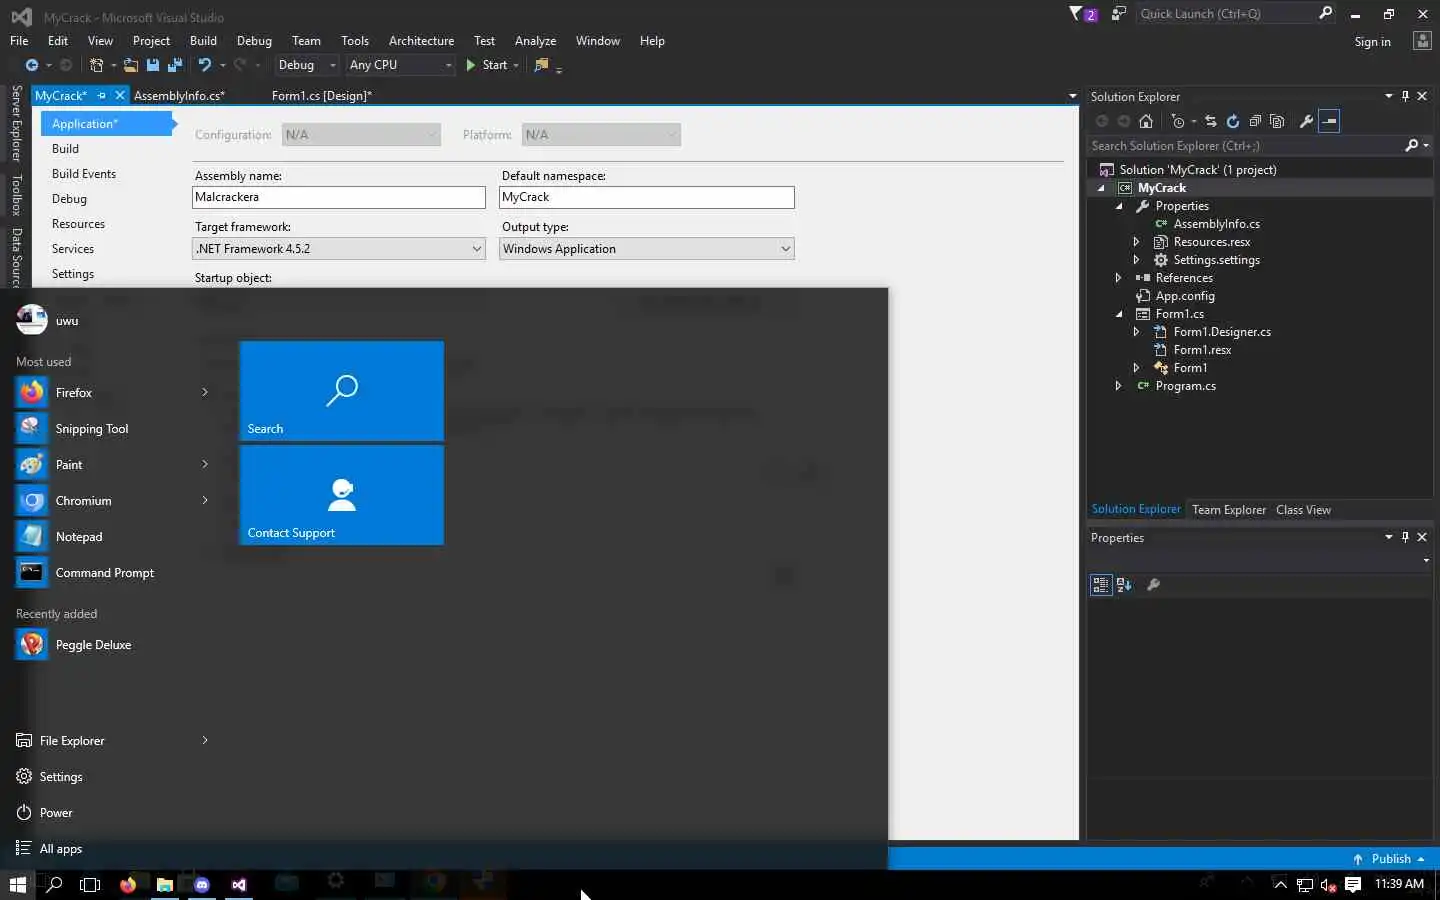Expand the Program.cs node
1440x900 pixels.
[1119, 386]
